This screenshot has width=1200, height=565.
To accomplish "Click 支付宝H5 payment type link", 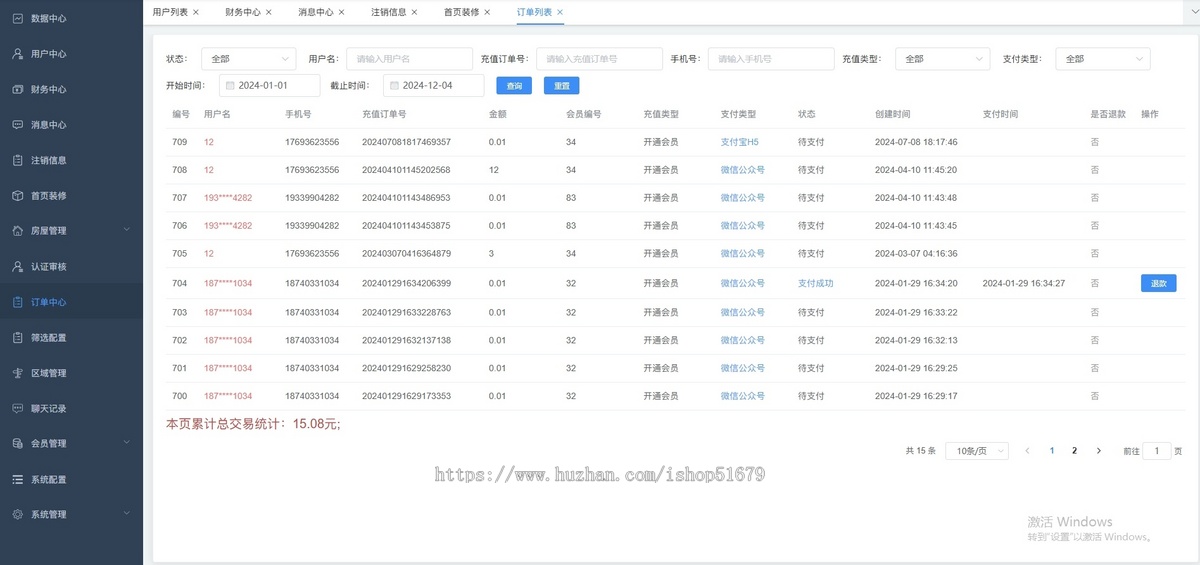I will pyautogui.click(x=740, y=142).
